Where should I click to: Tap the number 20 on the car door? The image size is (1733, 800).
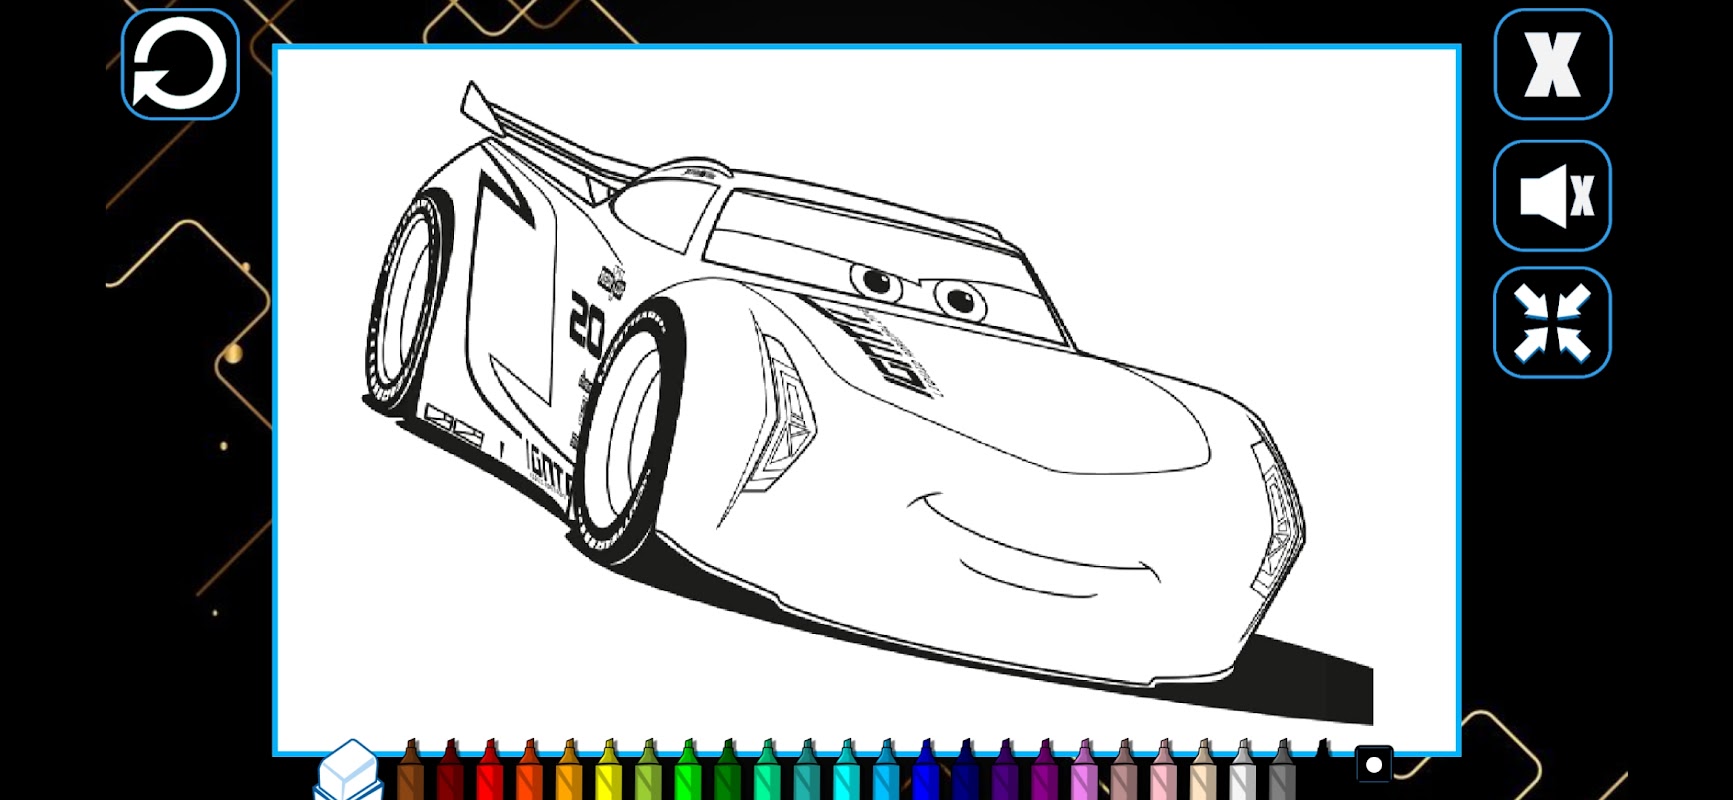586,323
